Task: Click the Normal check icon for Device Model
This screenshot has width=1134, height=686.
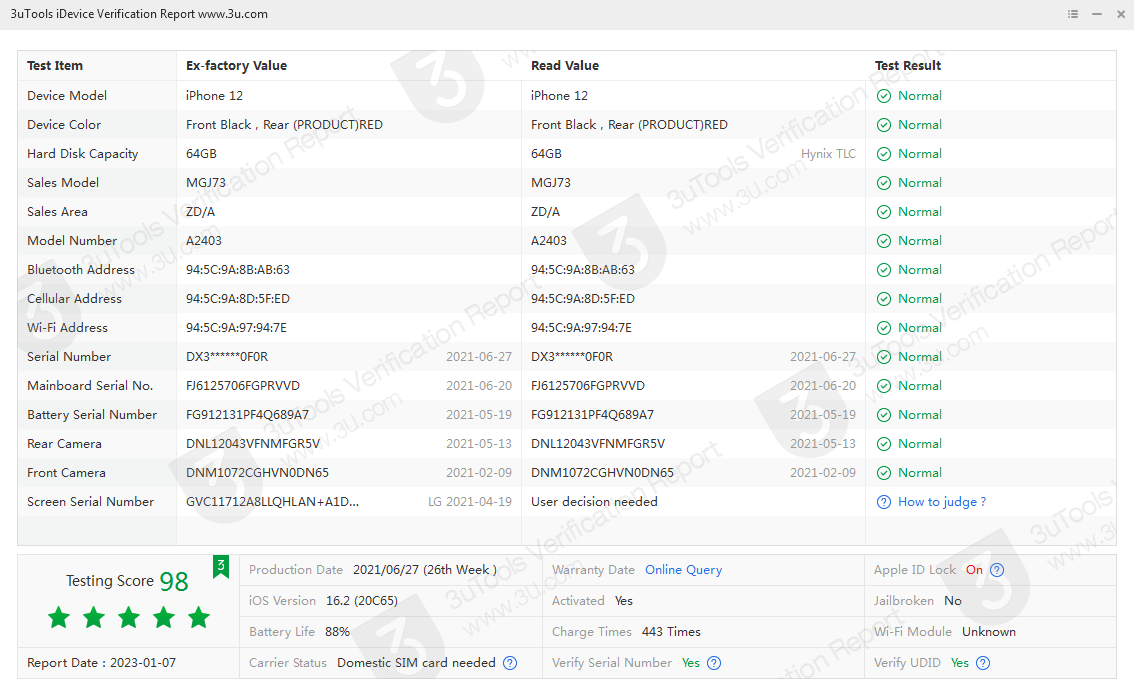Action: tap(884, 96)
